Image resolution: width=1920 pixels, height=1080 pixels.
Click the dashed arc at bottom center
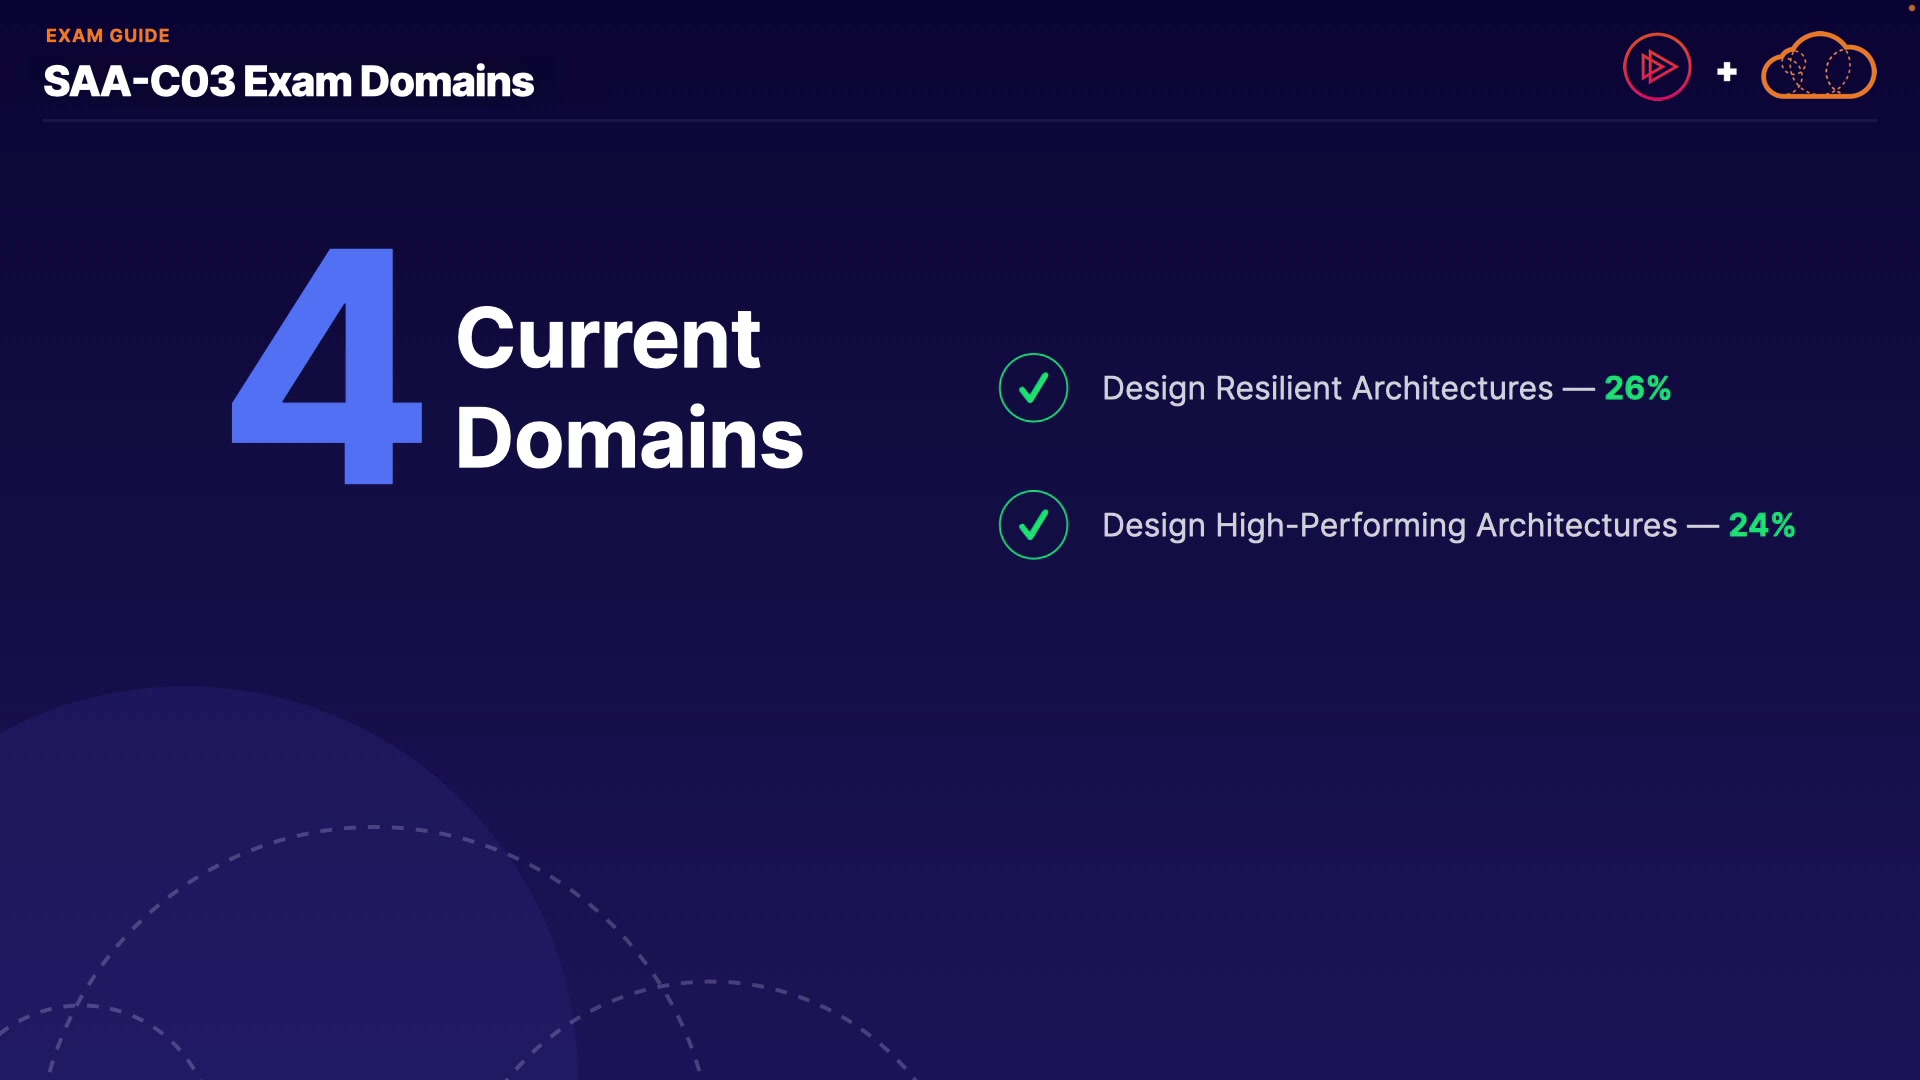710,983
